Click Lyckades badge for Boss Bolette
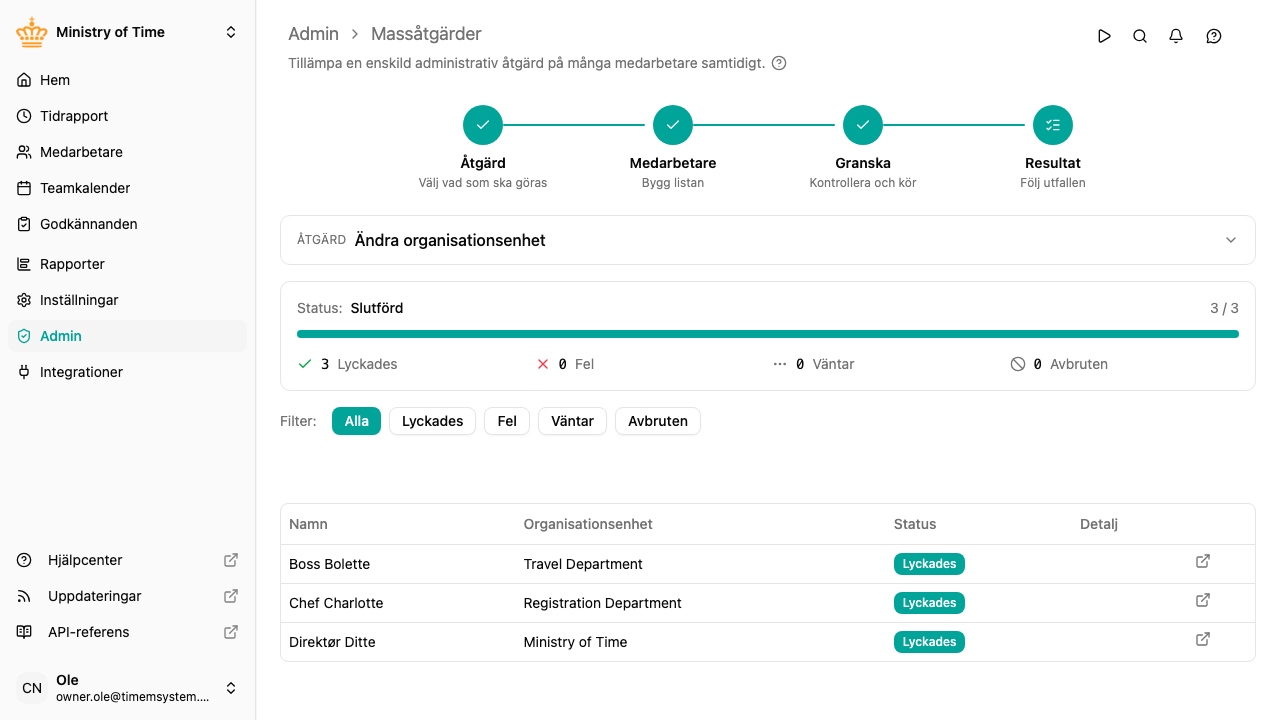Image resolution: width=1280 pixels, height=720 pixels. tap(929, 564)
